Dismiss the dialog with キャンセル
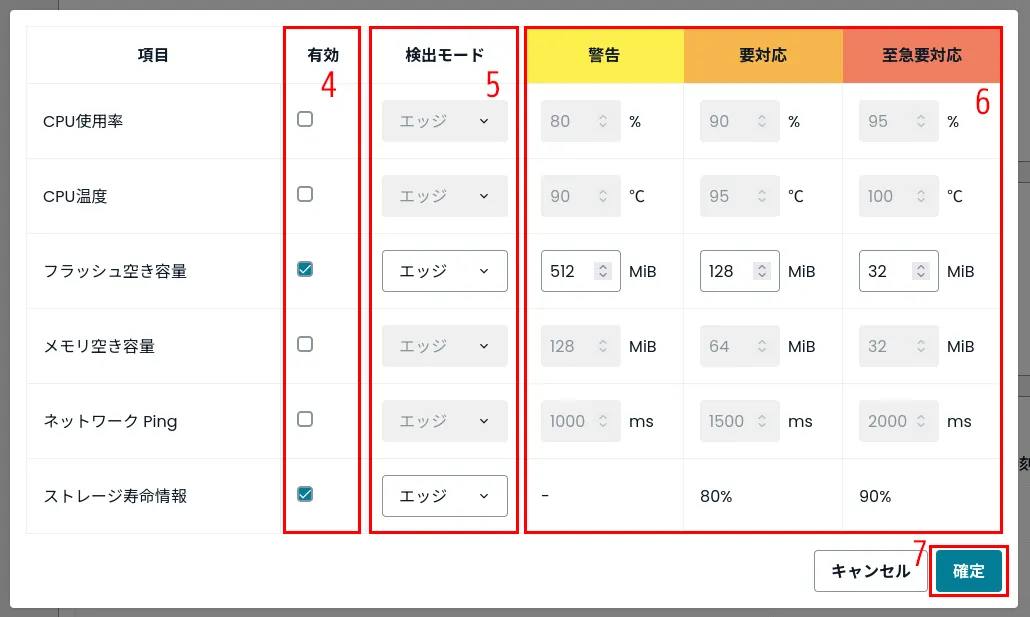The height and width of the screenshot is (617, 1030). pos(870,571)
